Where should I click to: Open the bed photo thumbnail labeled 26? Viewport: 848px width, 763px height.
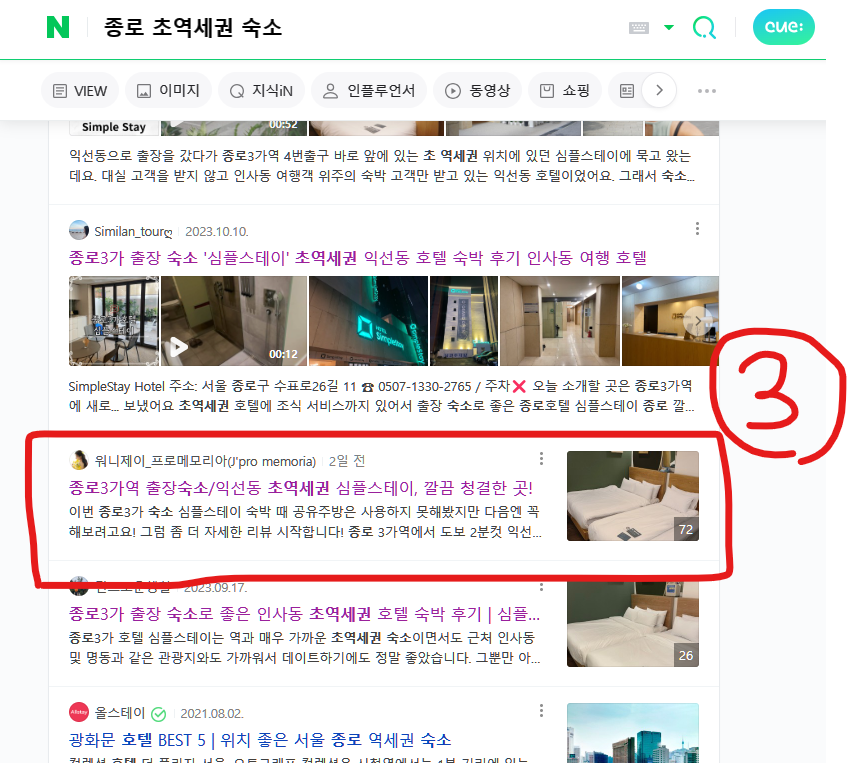coord(633,623)
